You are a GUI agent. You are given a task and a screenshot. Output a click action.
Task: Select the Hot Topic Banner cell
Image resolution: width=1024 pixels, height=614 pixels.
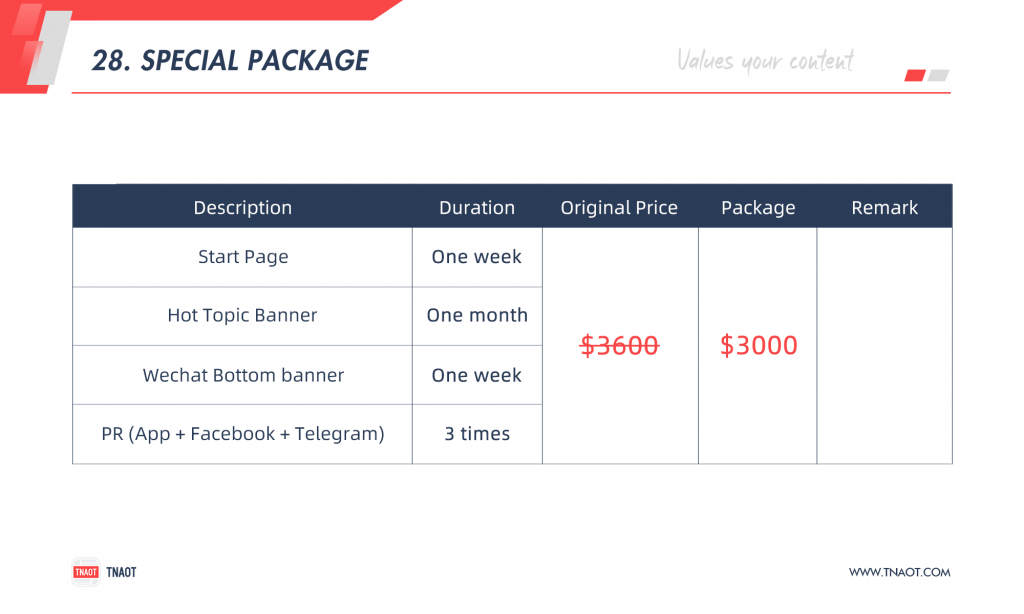[242, 316]
